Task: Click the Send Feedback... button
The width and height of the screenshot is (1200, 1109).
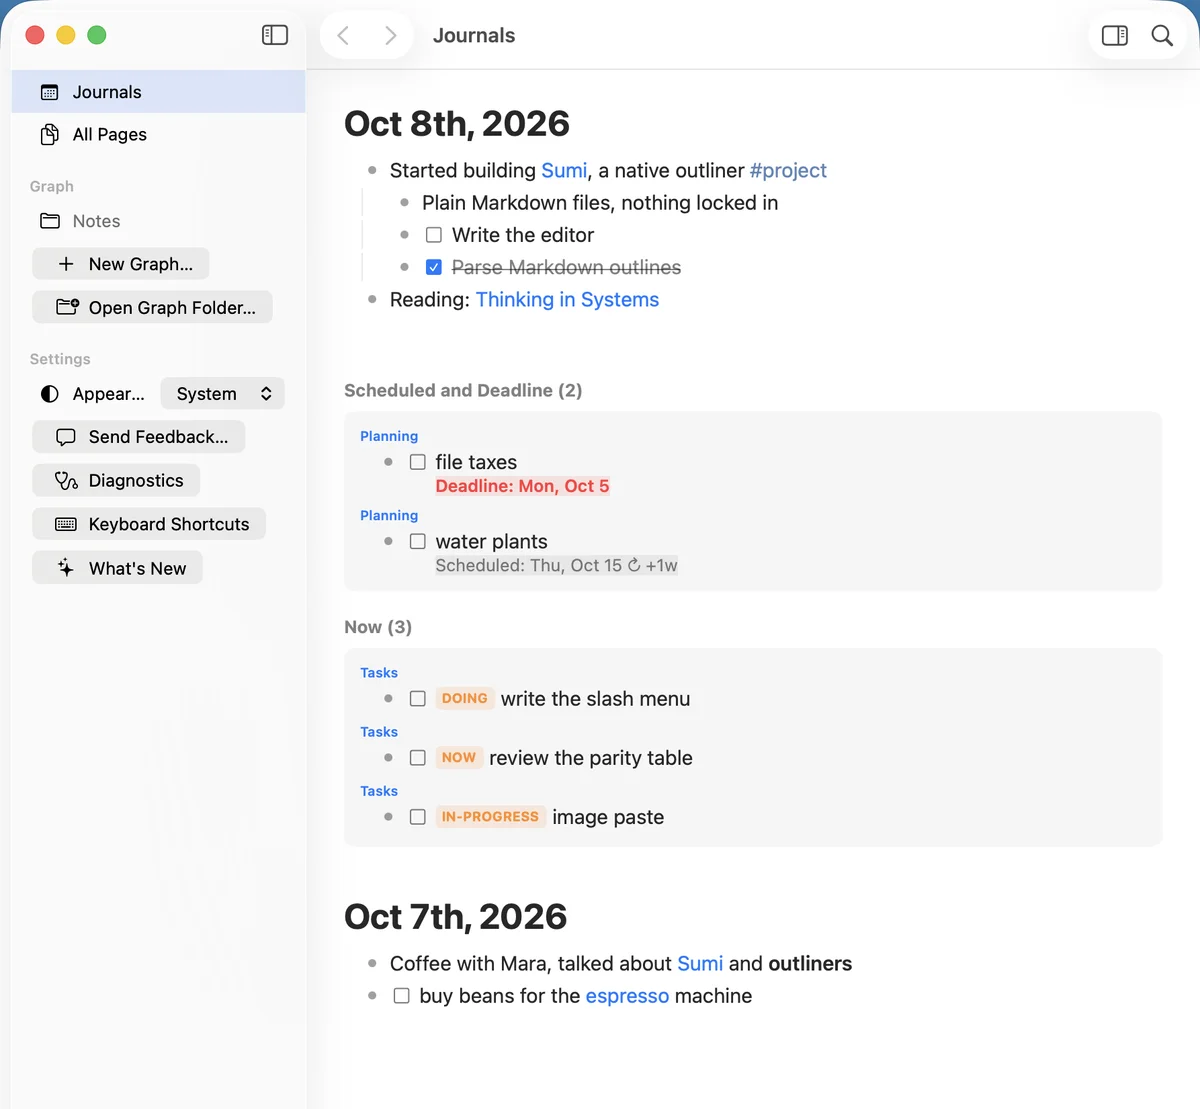Action: coord(139,437)
